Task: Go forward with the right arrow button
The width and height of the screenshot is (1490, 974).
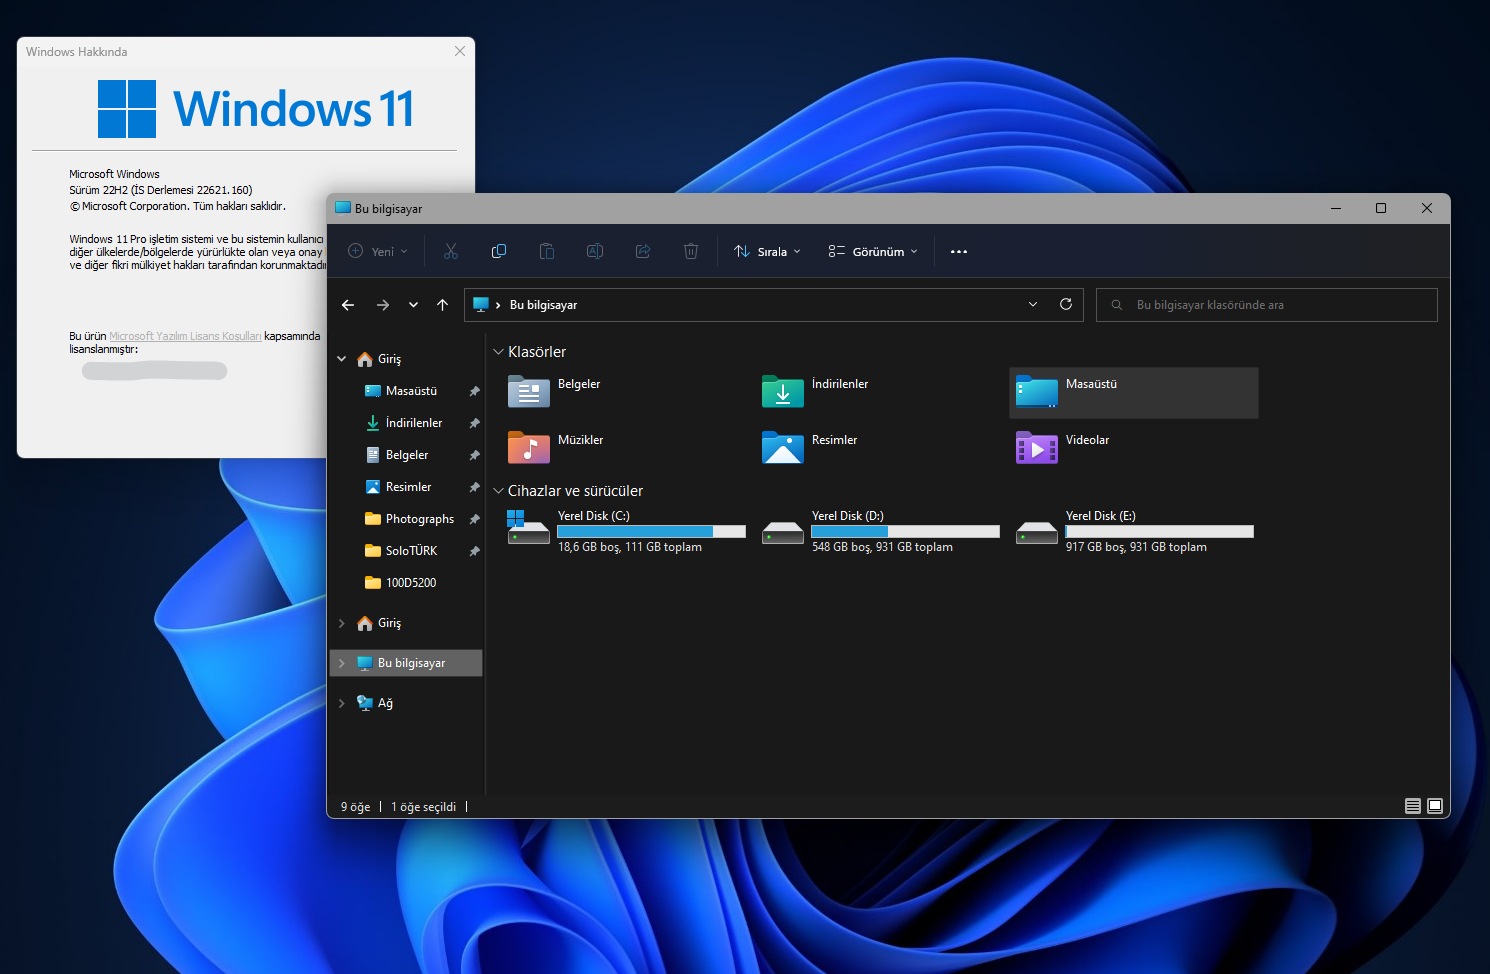Action: coord(383,305)
